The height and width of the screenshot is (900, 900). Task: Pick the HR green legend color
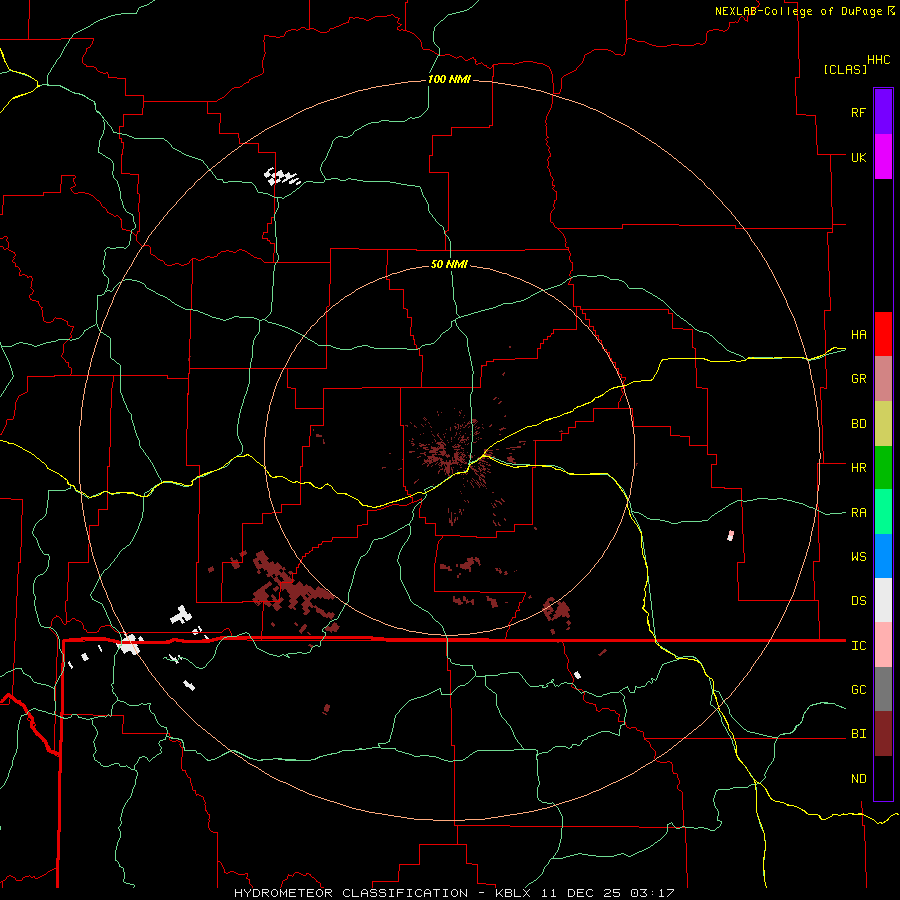[x=883, y=468]
